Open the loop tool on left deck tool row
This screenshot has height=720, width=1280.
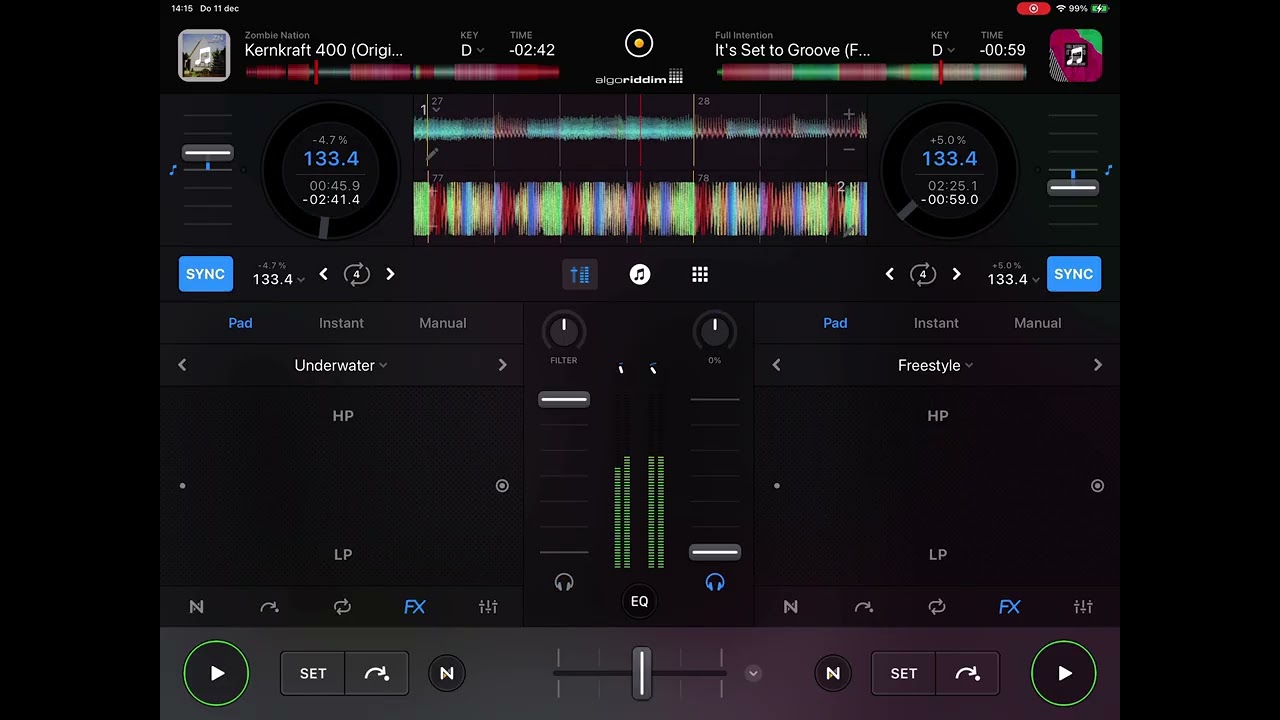tap(343, 607)
